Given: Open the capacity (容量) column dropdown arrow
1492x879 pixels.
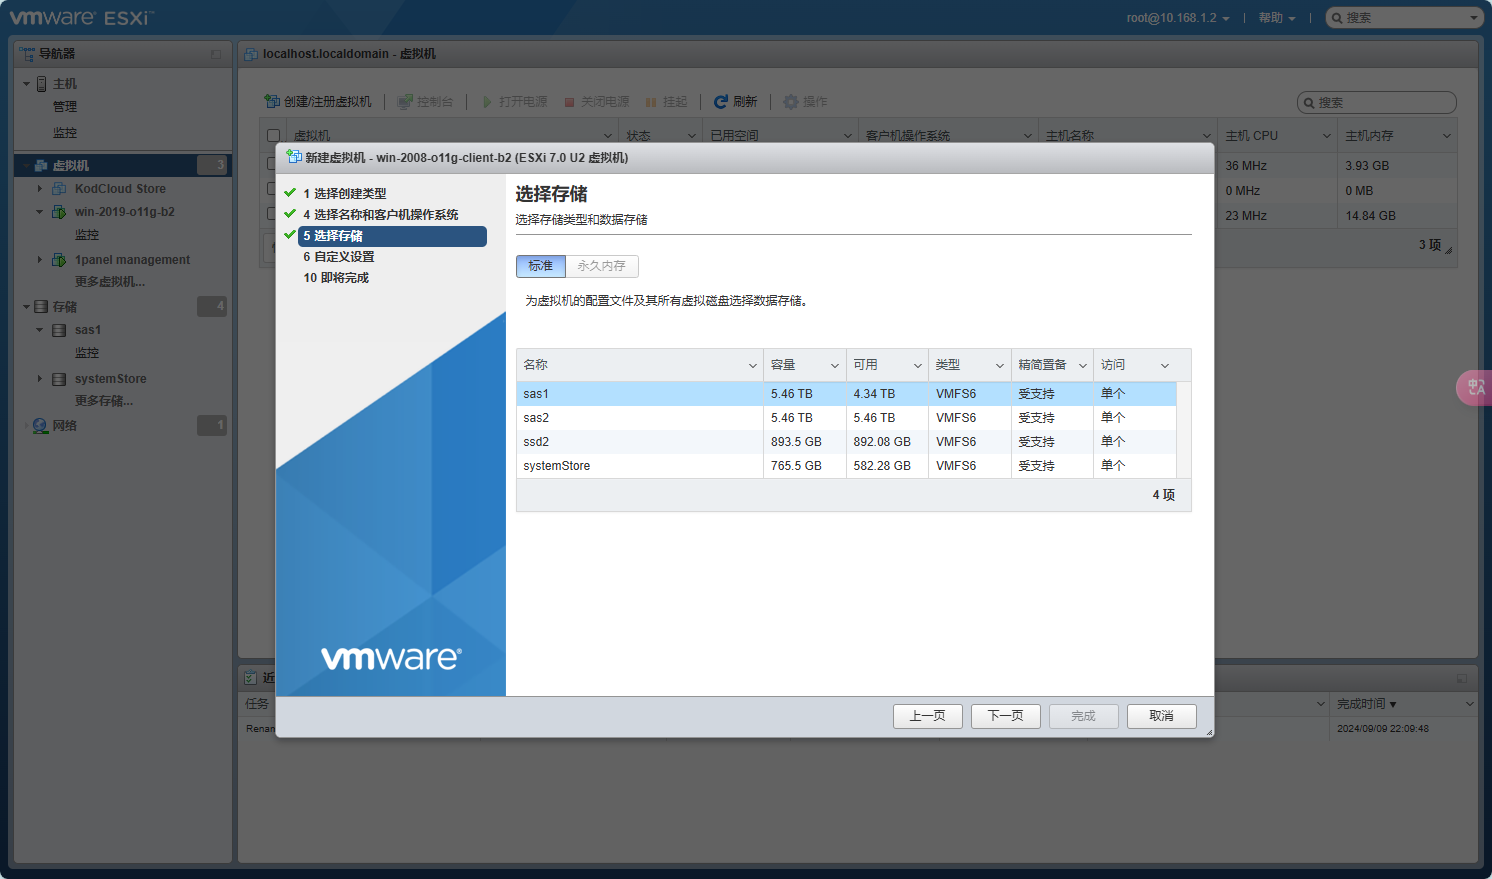Looking at the screenshot, I should pyautogui.click(x=835, y=366).
